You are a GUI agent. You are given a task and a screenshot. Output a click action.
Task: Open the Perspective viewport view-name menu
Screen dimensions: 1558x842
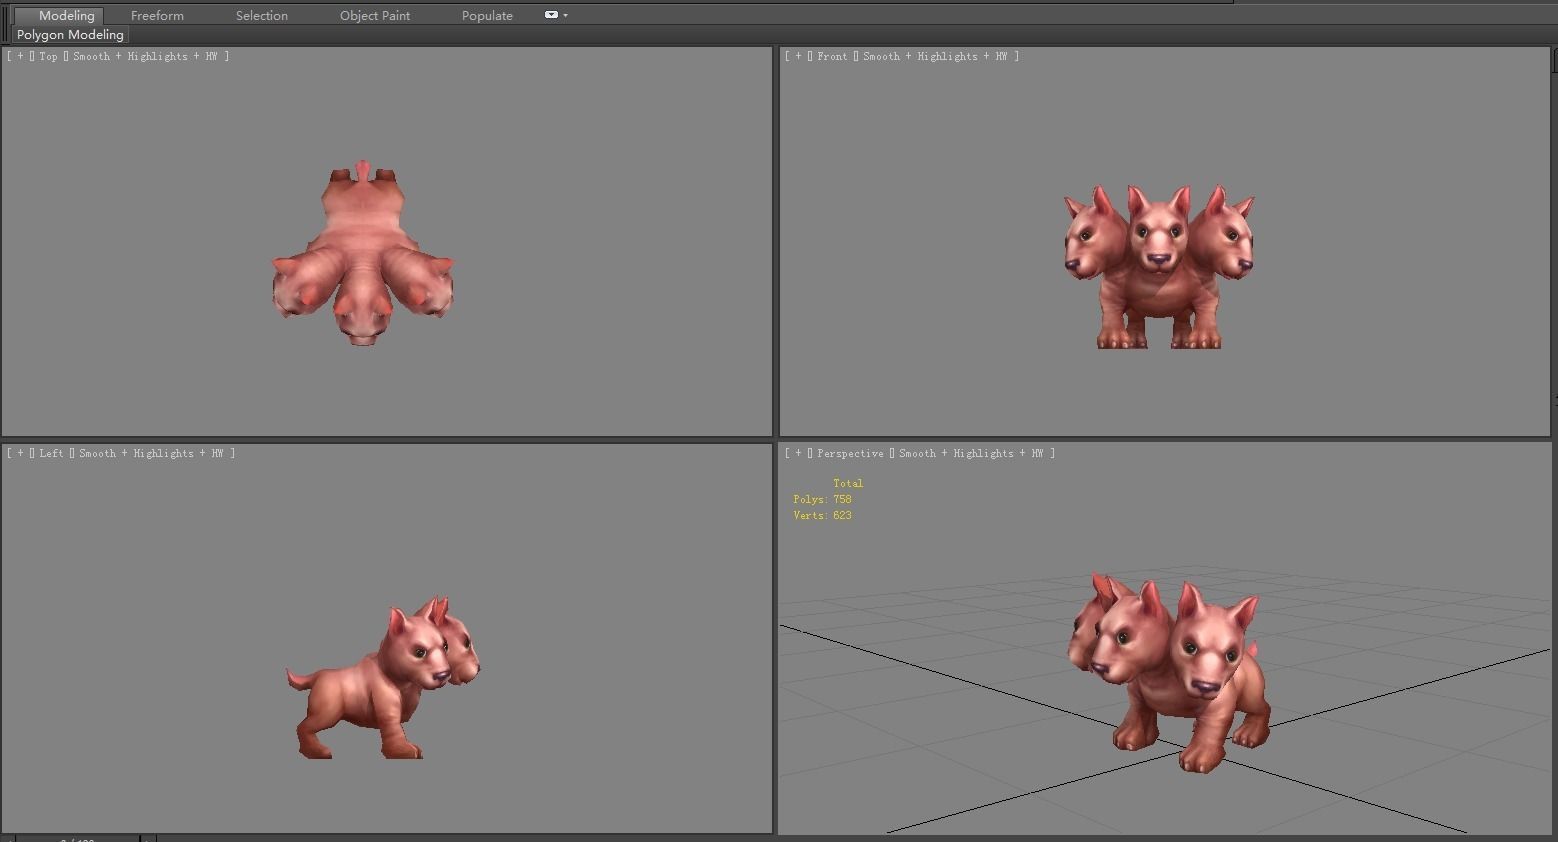(850, 453)
